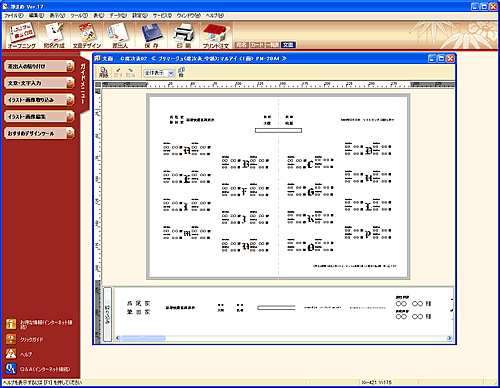Screen dimensions: 500x388
Task: Select the table C seating block
Action: 310,163
